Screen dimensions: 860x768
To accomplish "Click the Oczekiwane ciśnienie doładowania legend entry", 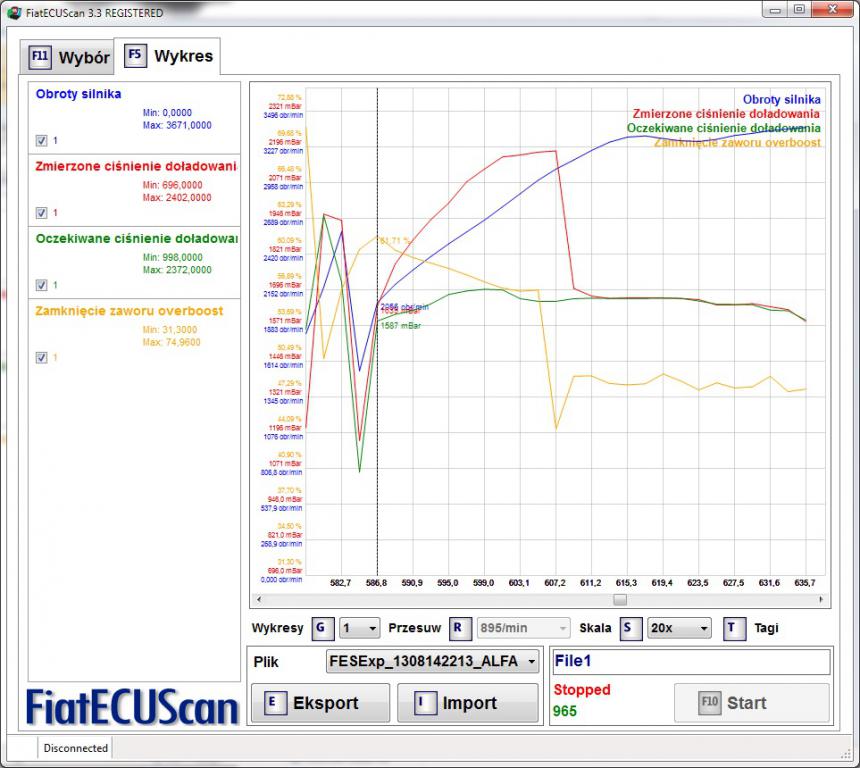I will [723, 128].
